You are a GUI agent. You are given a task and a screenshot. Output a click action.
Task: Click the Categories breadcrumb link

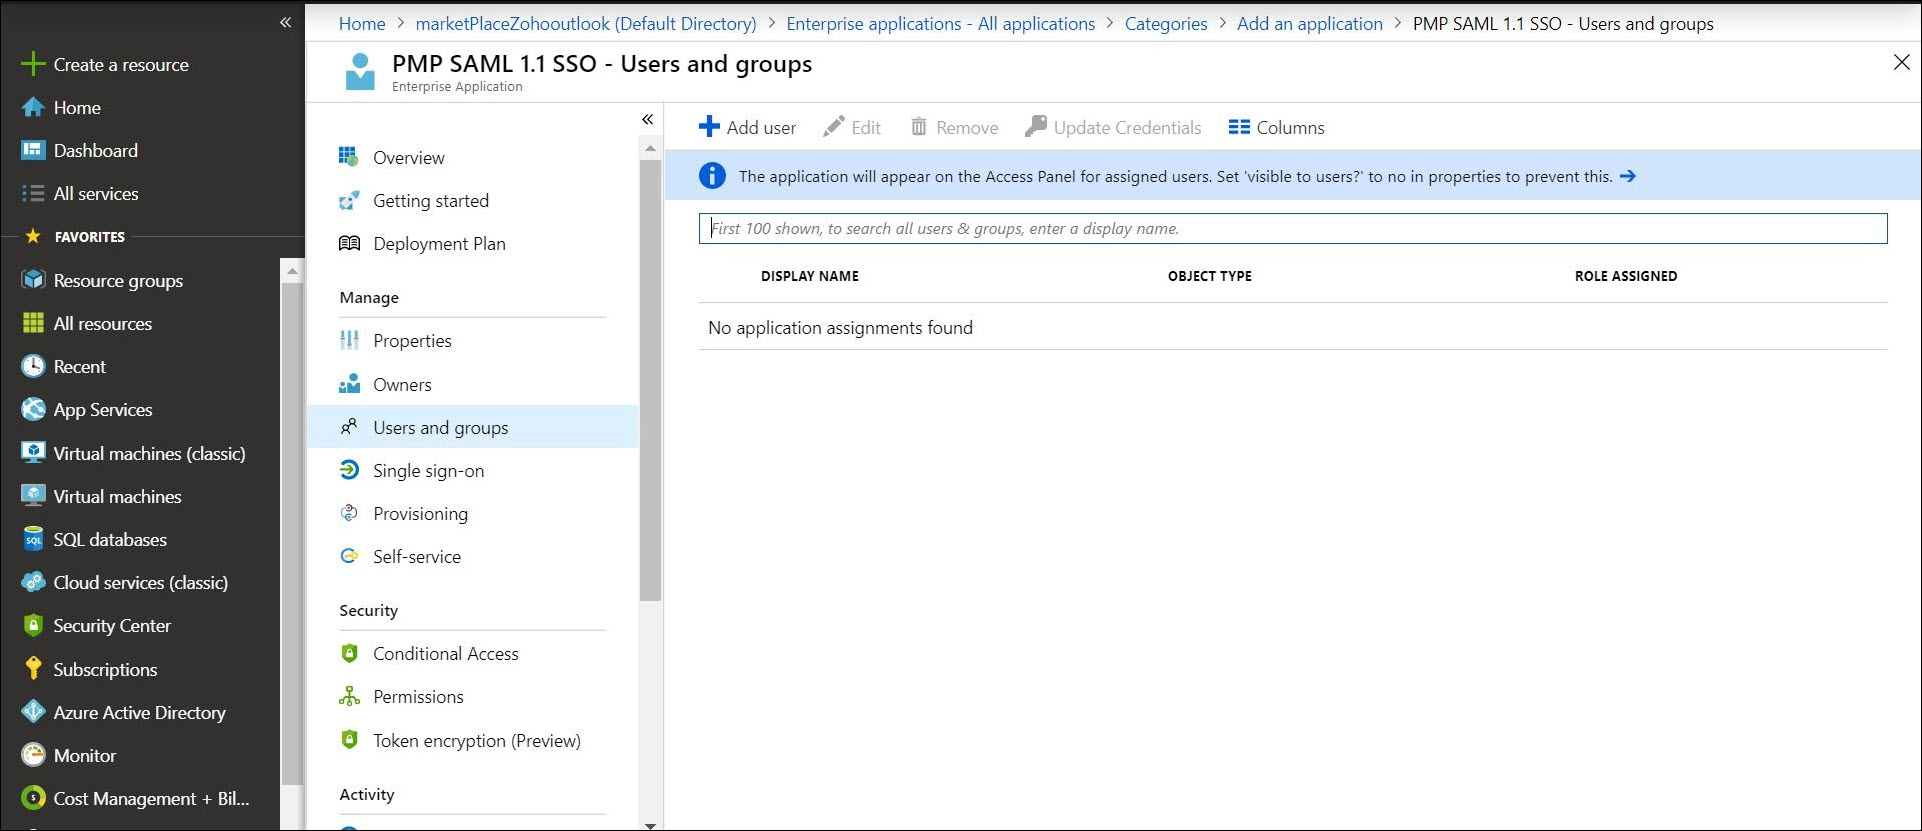click(x=1165, y=24)
